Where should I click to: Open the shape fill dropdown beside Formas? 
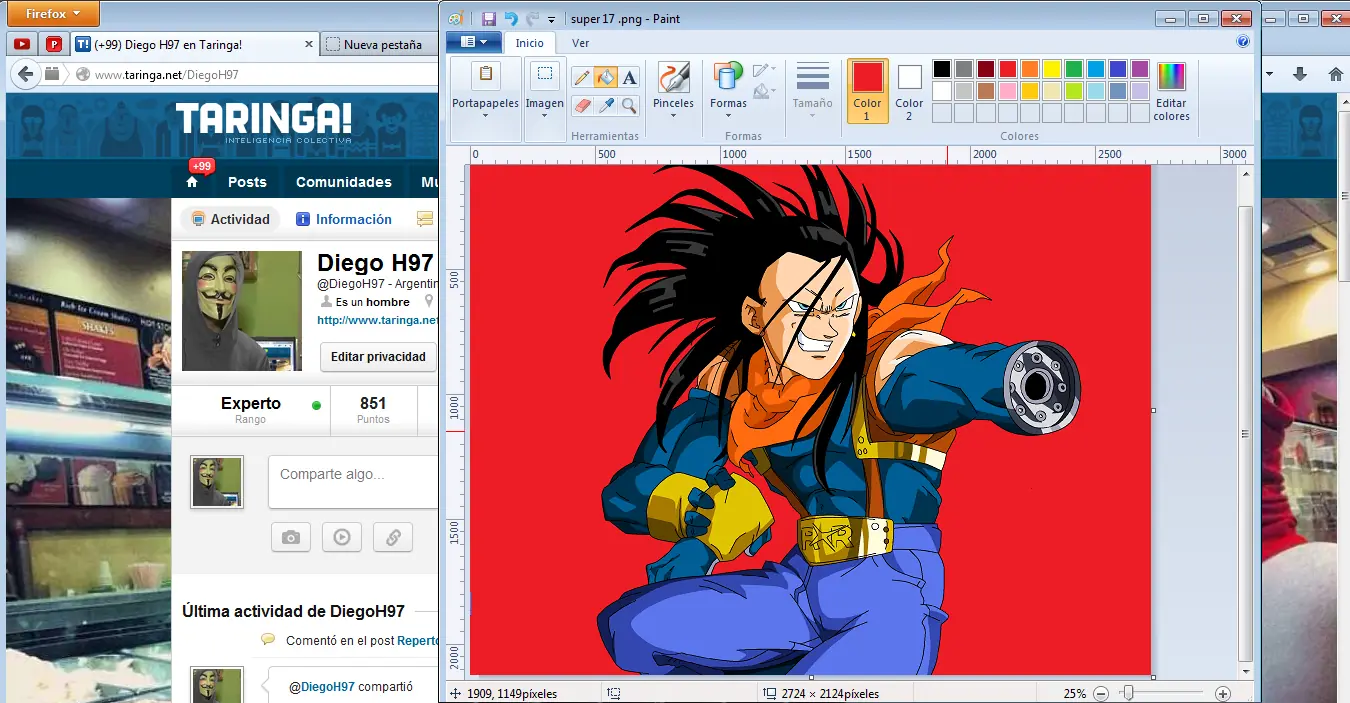tap(764, 92)
